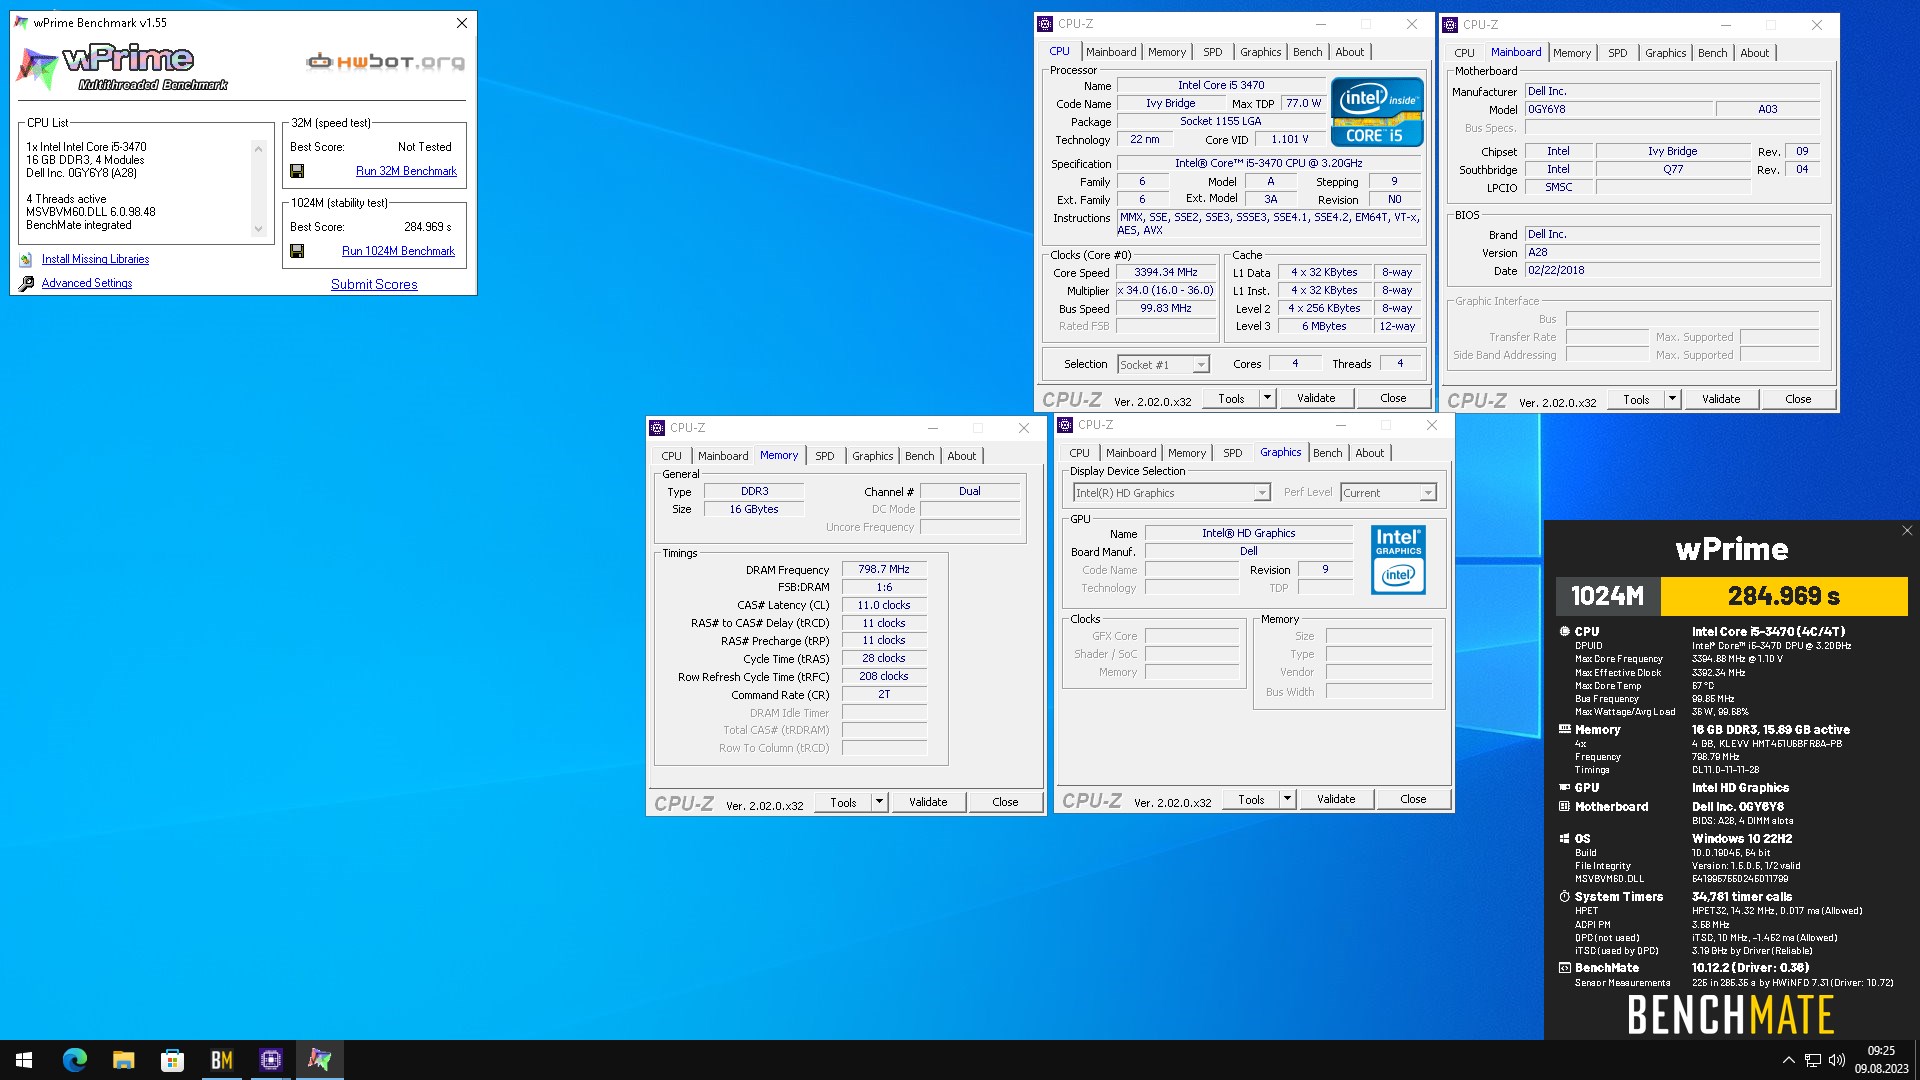The image size is (1920, 1080).
Task: Run 1024M Benchmark link
Action: pyautogui.click(x=398, y=251)
